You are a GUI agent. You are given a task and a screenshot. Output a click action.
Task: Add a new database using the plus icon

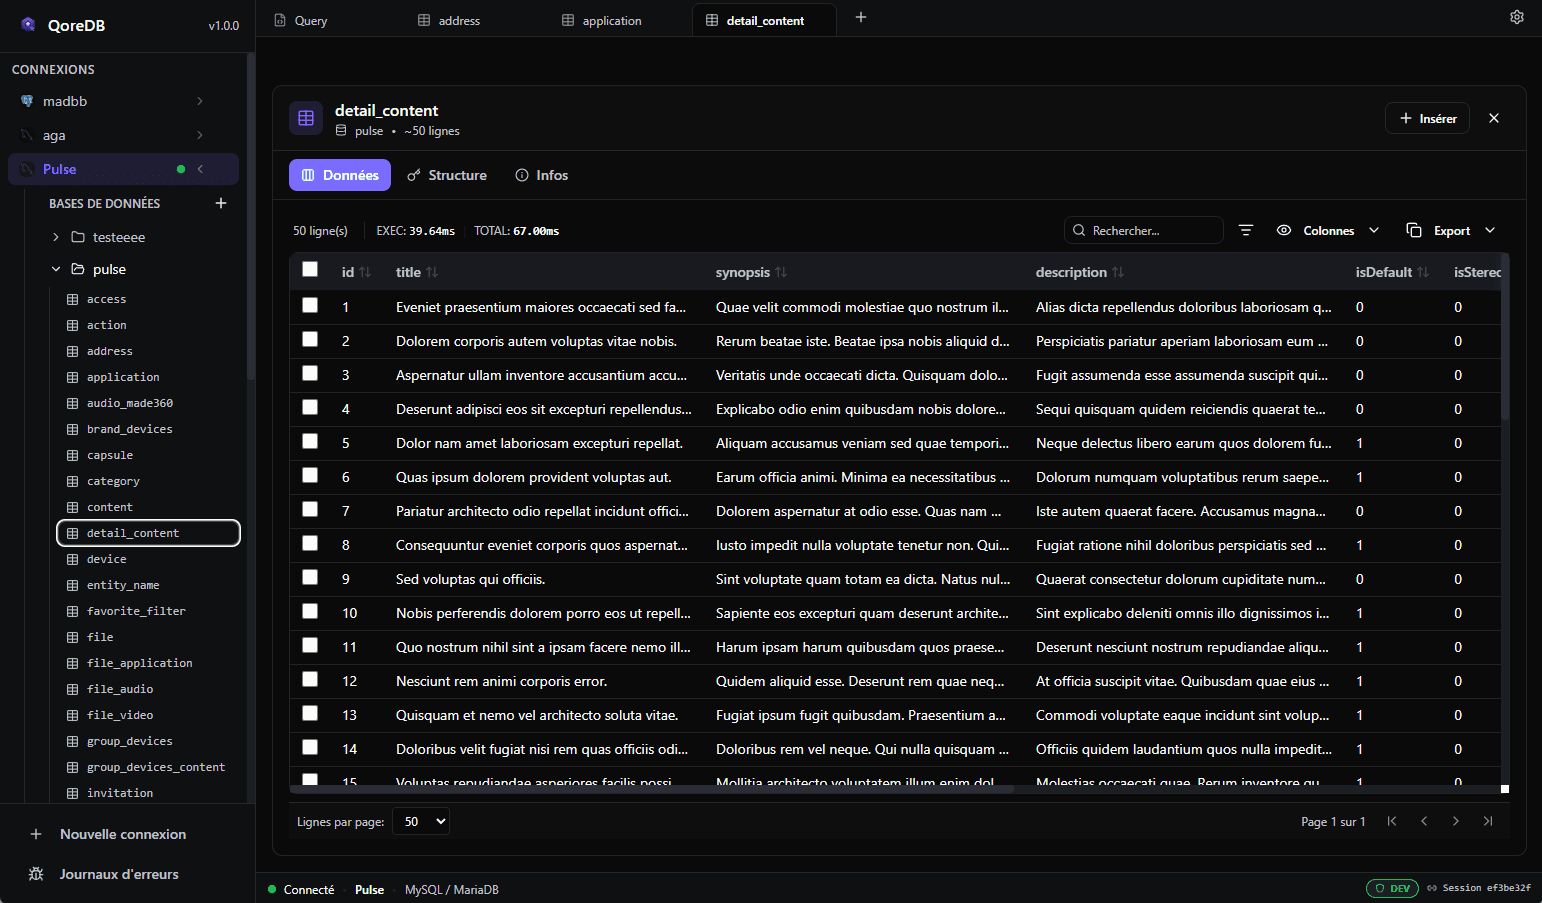pyautogui.click(x=220, y=203)
